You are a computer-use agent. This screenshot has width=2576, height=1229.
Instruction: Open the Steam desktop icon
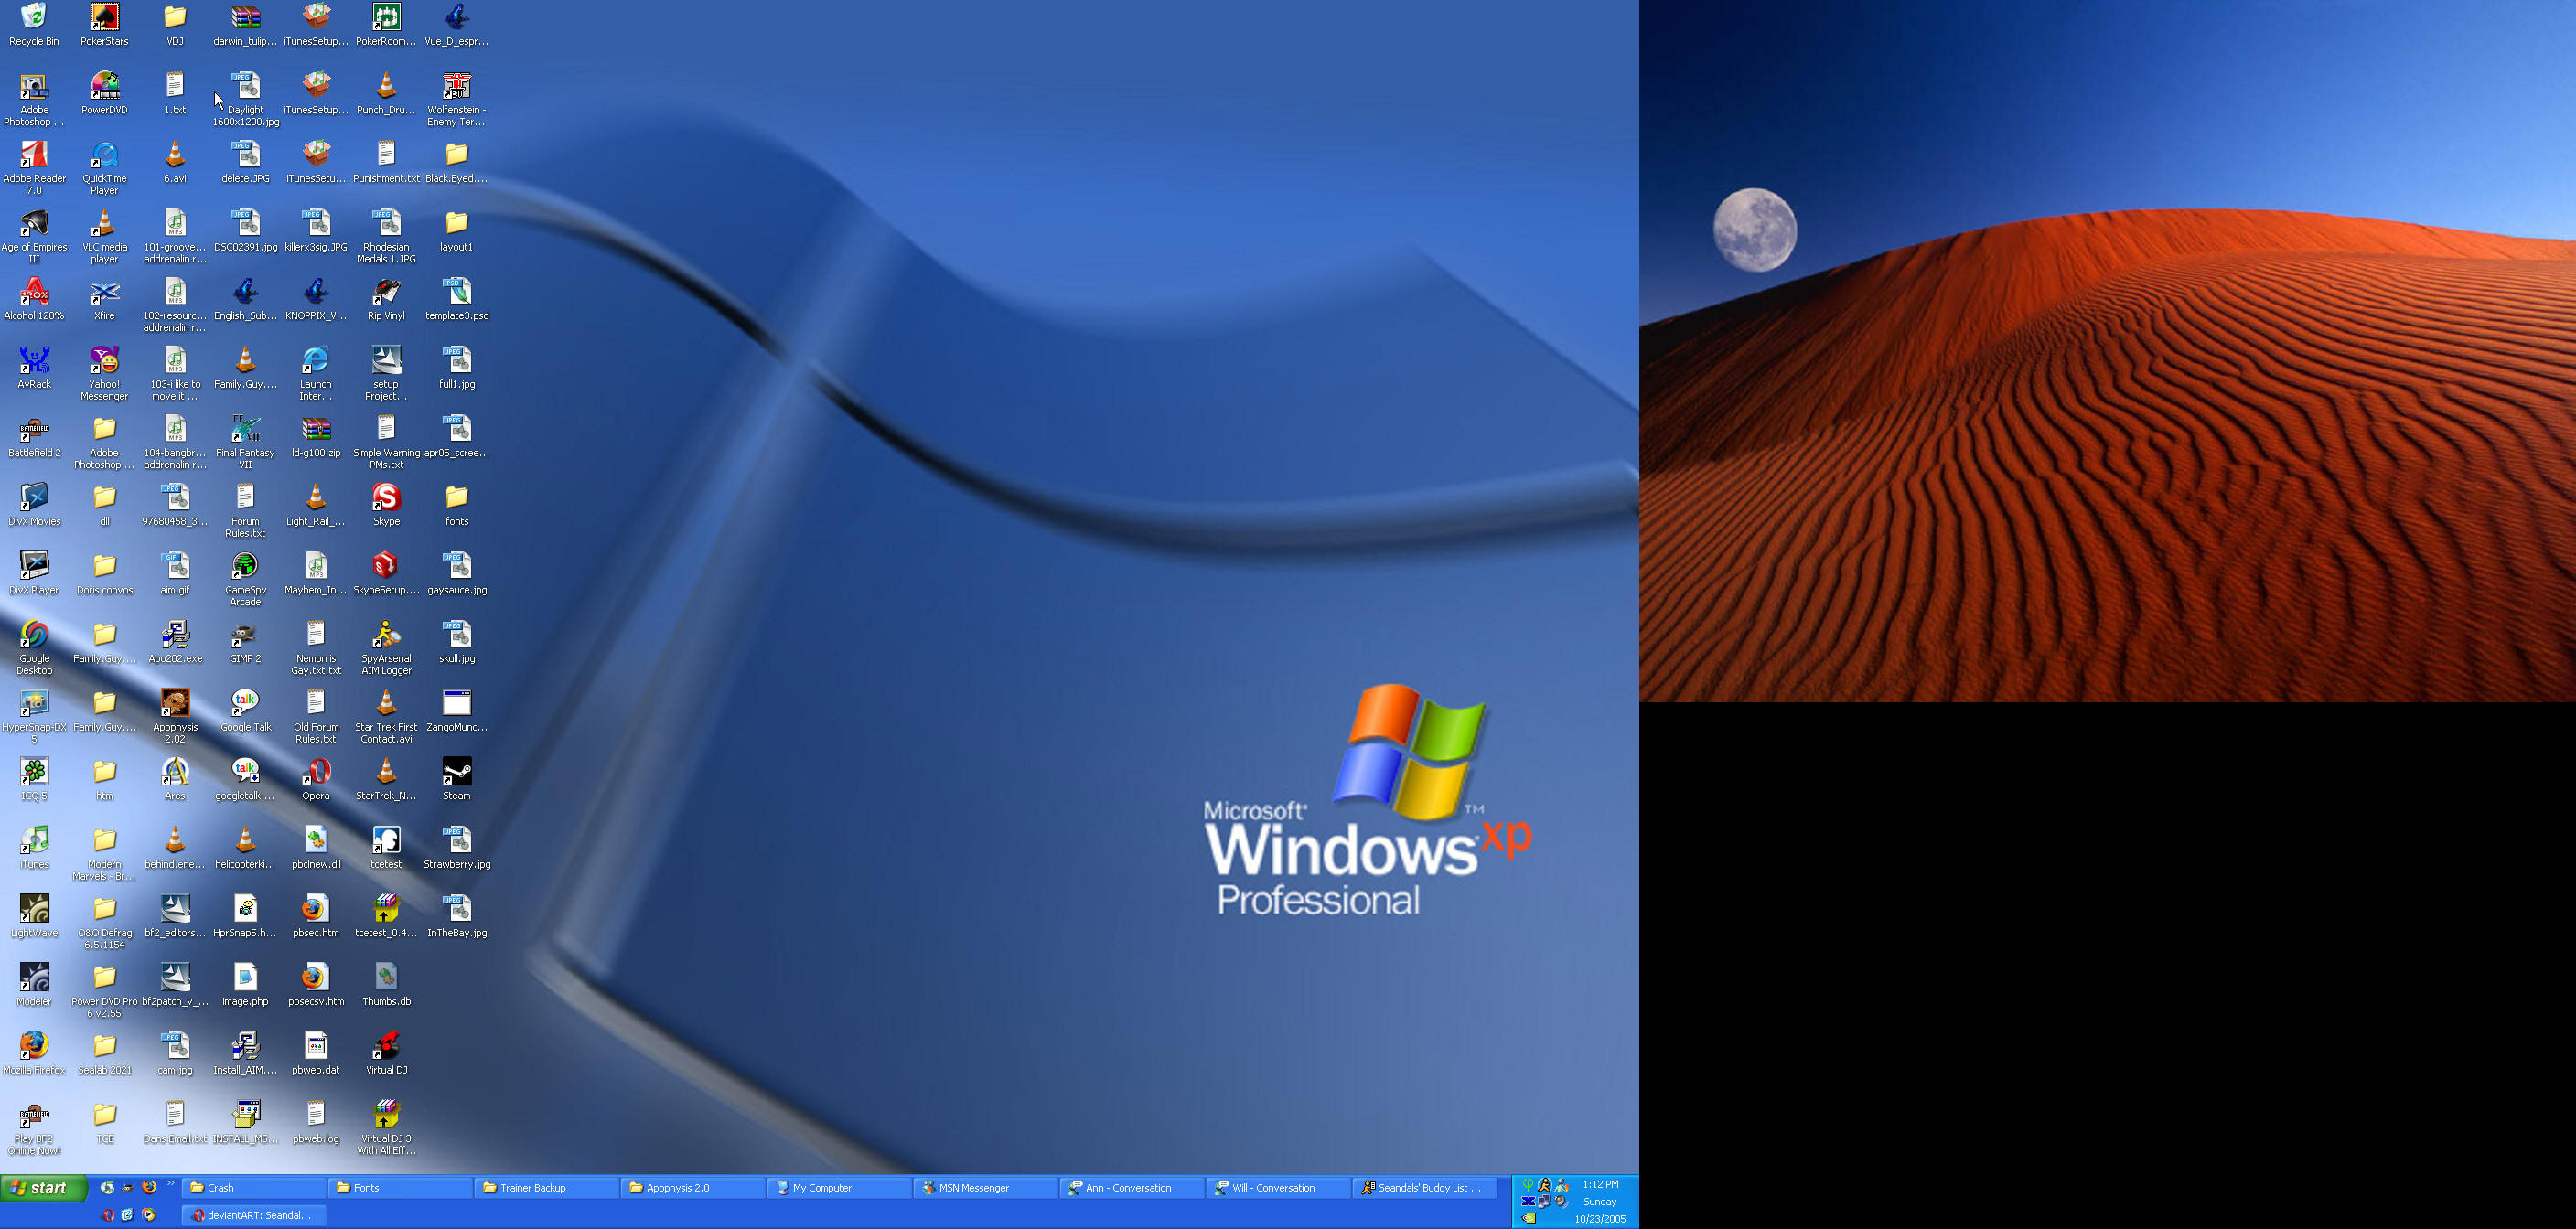456,779
